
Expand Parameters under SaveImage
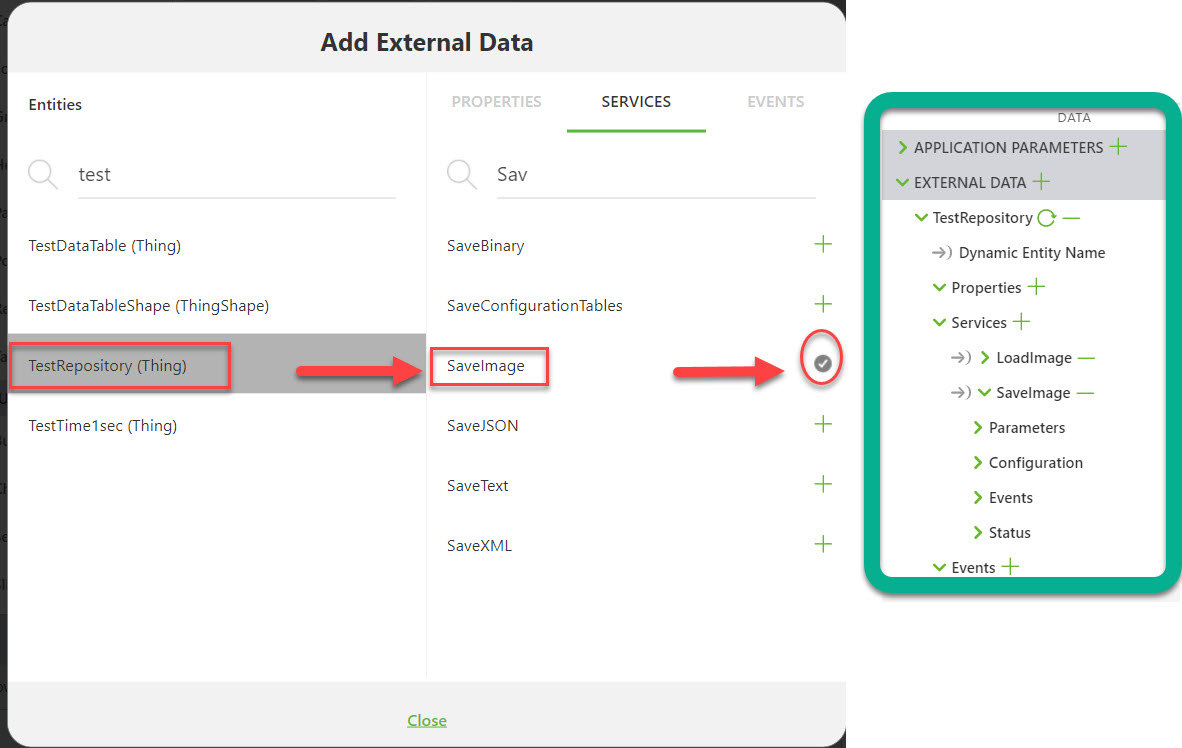(x=977, y=427)
